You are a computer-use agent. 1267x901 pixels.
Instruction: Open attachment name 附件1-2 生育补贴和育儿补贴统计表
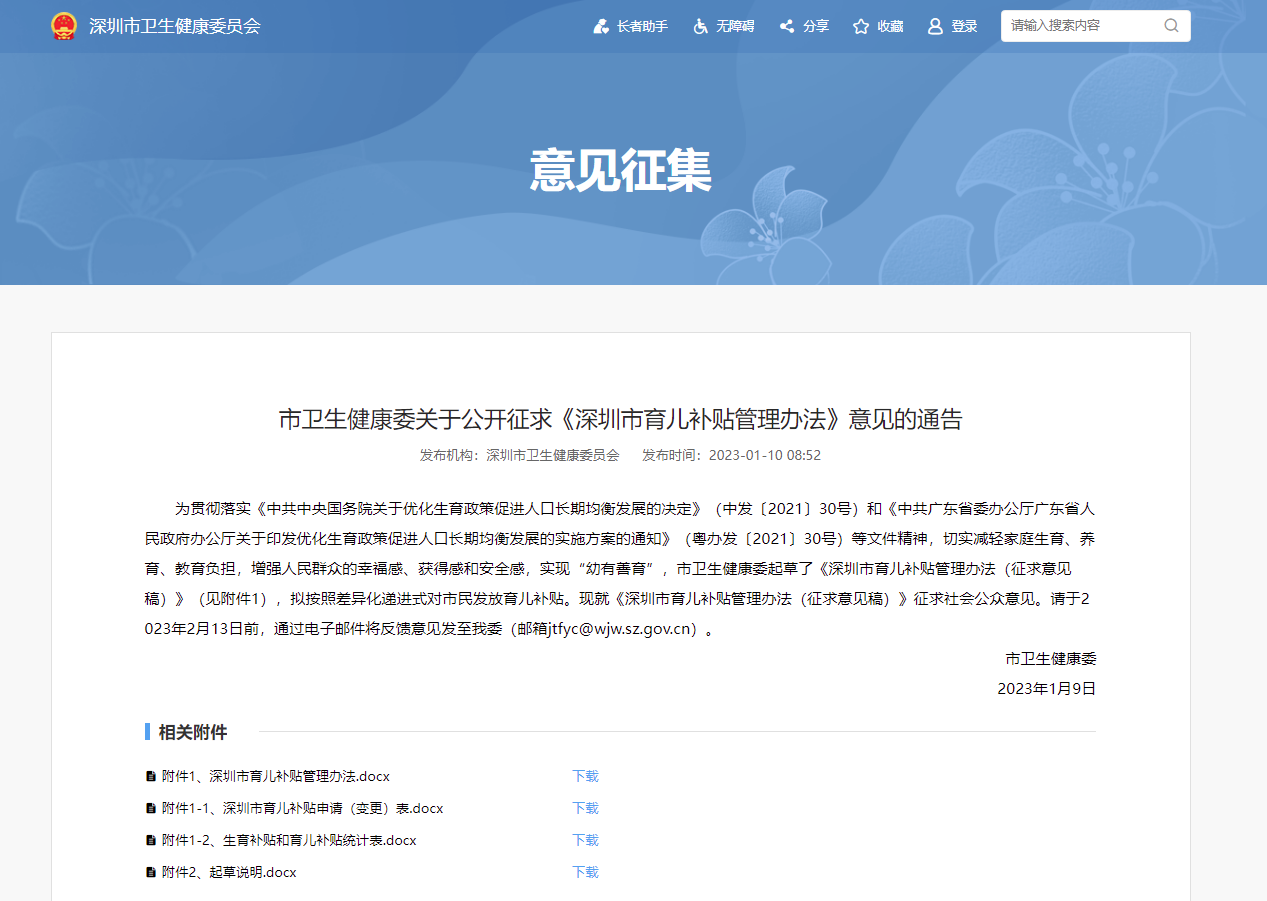point(289,840)
